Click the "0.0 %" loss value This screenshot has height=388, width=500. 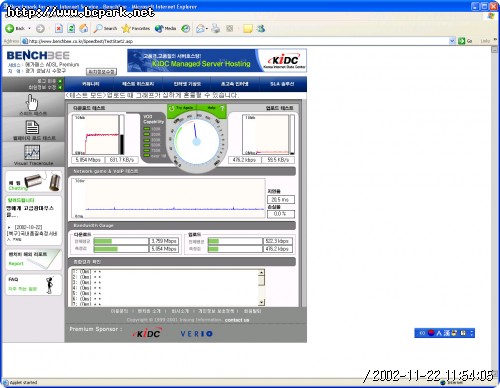pyautogui.click(x=280, y=214)
